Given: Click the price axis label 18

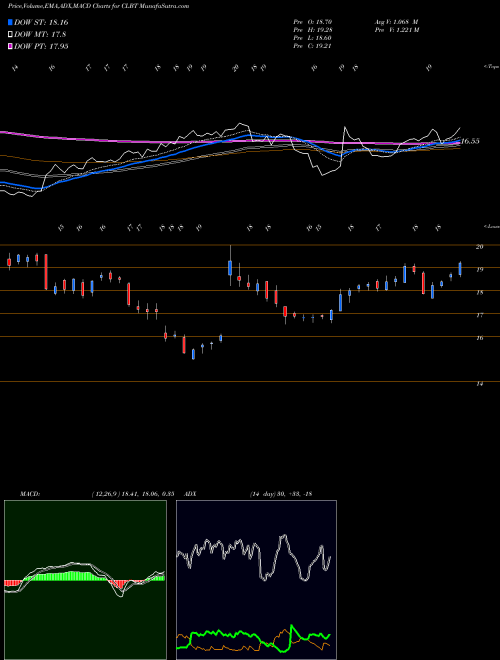Looking at the screenshot, I should [x=479, y=293].
